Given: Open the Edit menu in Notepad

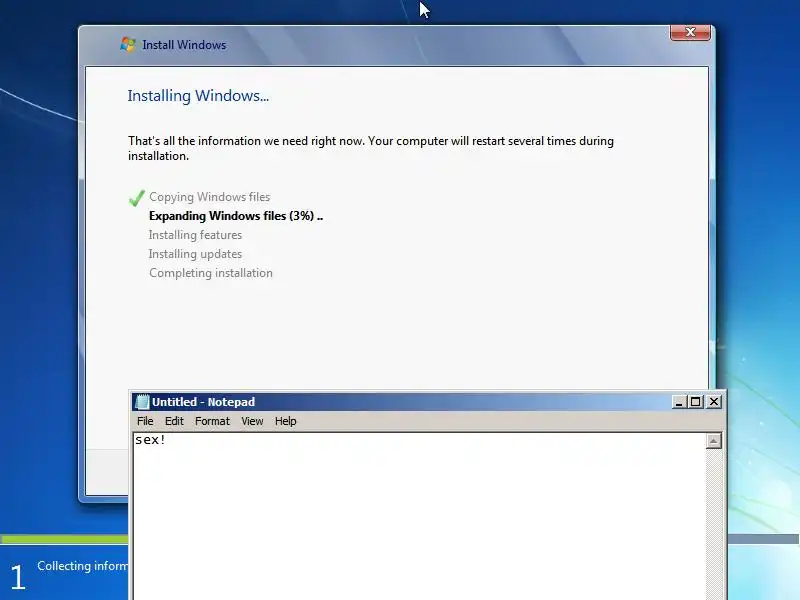Looking at the screenshot, I should [174, 421].
